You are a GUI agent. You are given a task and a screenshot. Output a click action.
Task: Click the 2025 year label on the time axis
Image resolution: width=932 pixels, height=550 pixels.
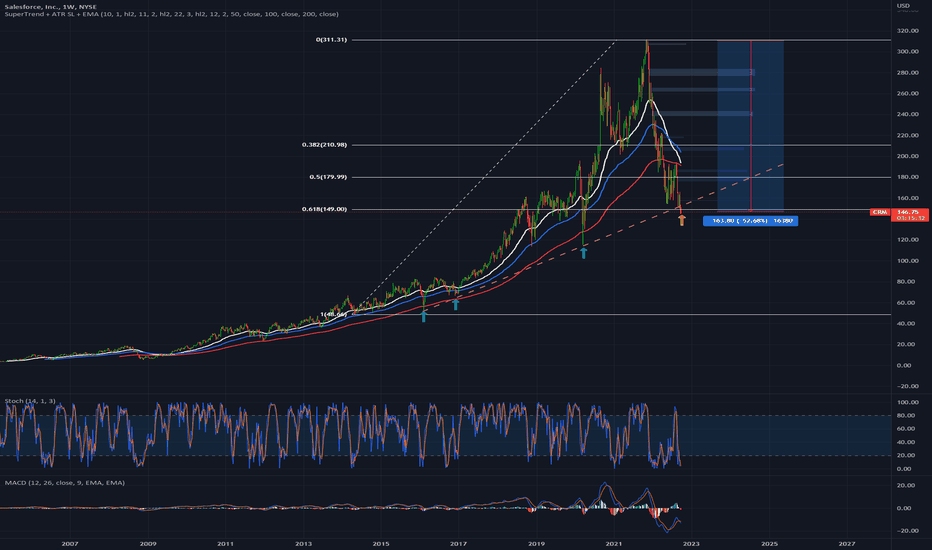pyautogui.click(x=769, y=543)
